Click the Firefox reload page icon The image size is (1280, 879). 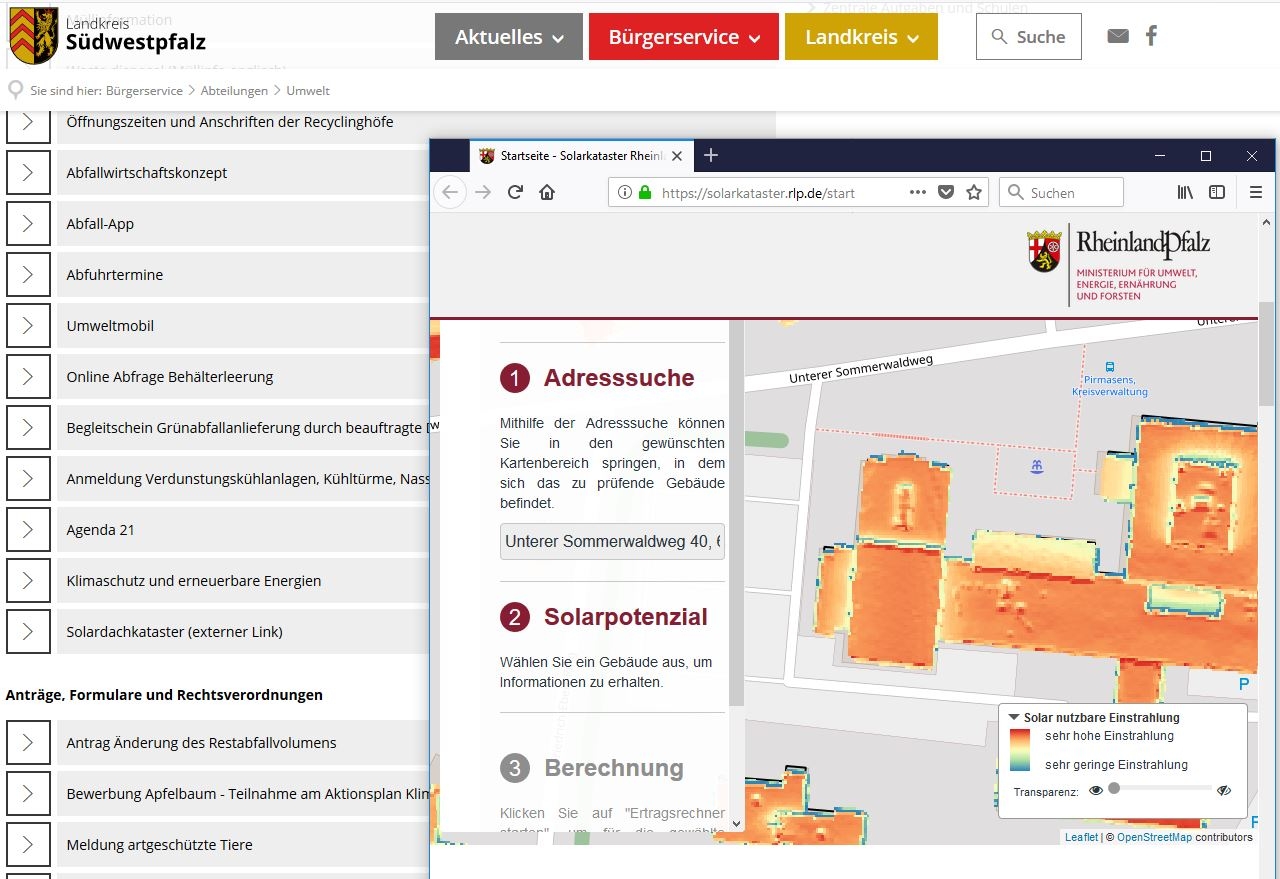click(515, 192)
